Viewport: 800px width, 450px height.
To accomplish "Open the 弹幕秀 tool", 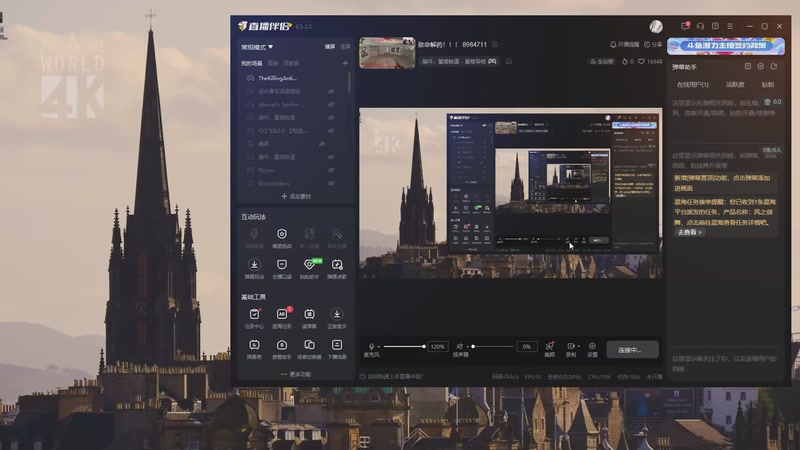I will tap(254, 349).
